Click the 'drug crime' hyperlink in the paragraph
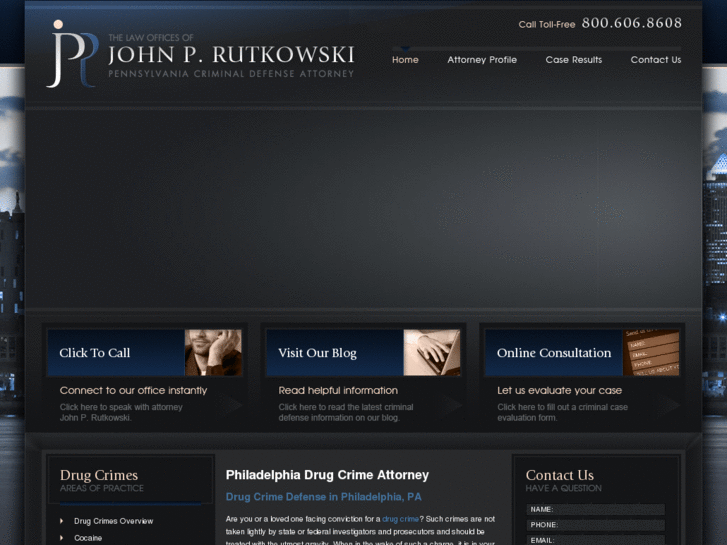This screenshot has height=545, width=727. (400, 519)
